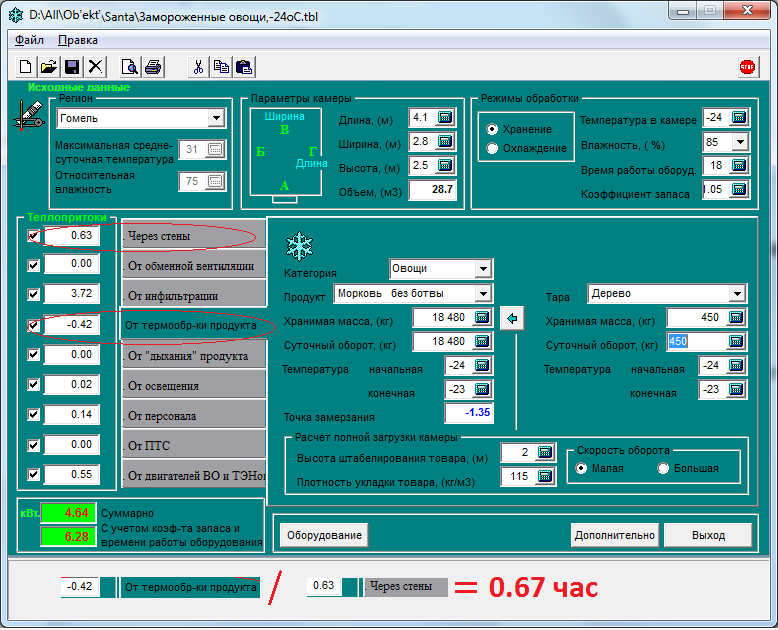The height and width of the screenshot is (630, 778).
Task: Switch to От "дыхания" продукта tab
Action: point(194,354)
